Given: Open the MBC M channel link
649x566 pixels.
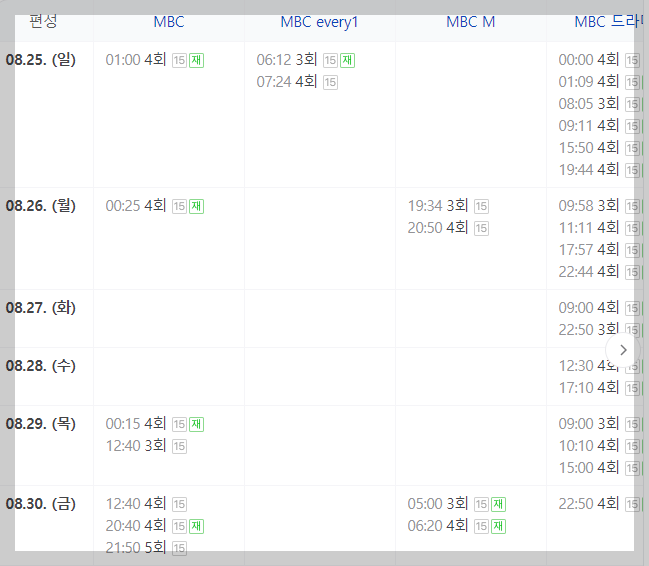Looking at the screenshot, I should 471,22.
